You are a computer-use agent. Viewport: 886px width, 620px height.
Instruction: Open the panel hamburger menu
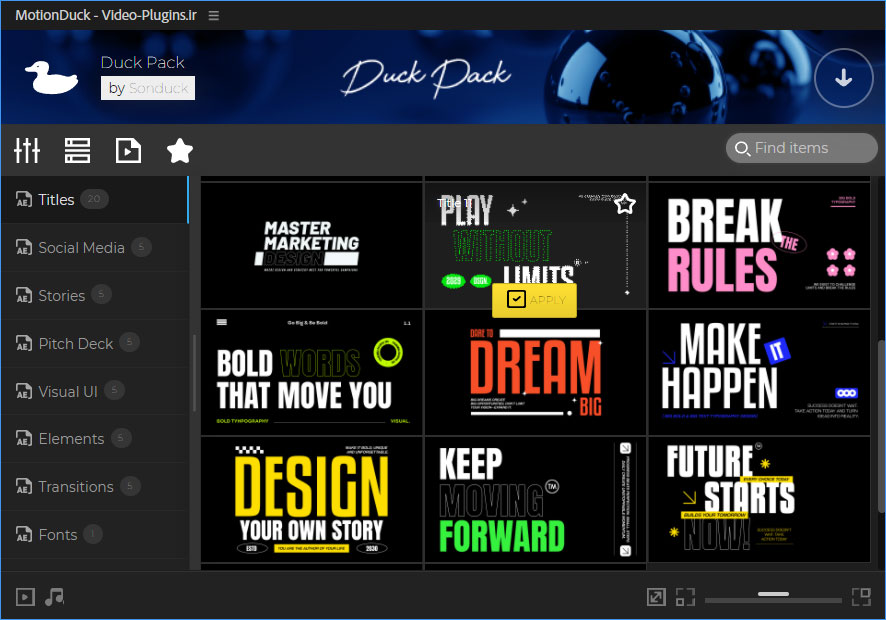coord(214,15)
